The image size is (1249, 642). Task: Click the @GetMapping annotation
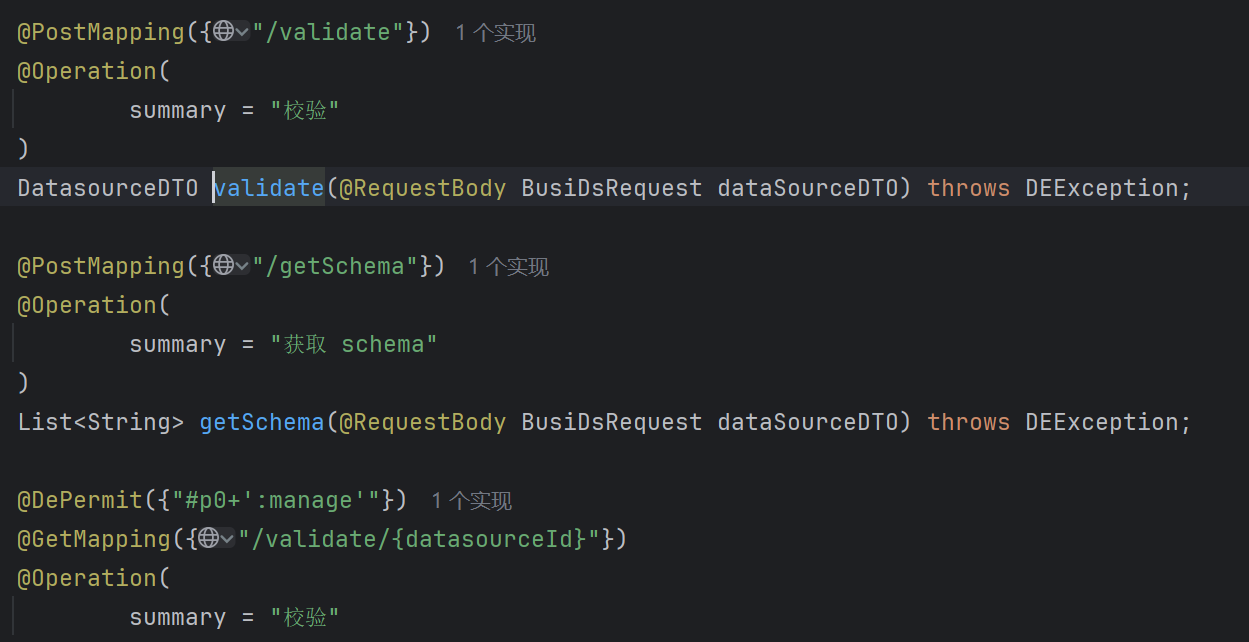(94, 539)
